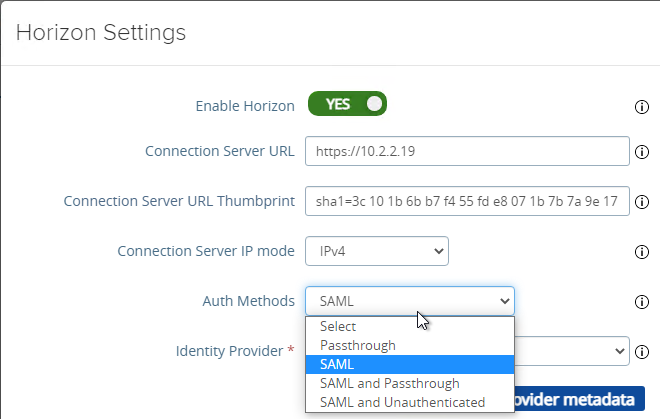
Task: Click the Enable Horizon label
Action: 245,106
